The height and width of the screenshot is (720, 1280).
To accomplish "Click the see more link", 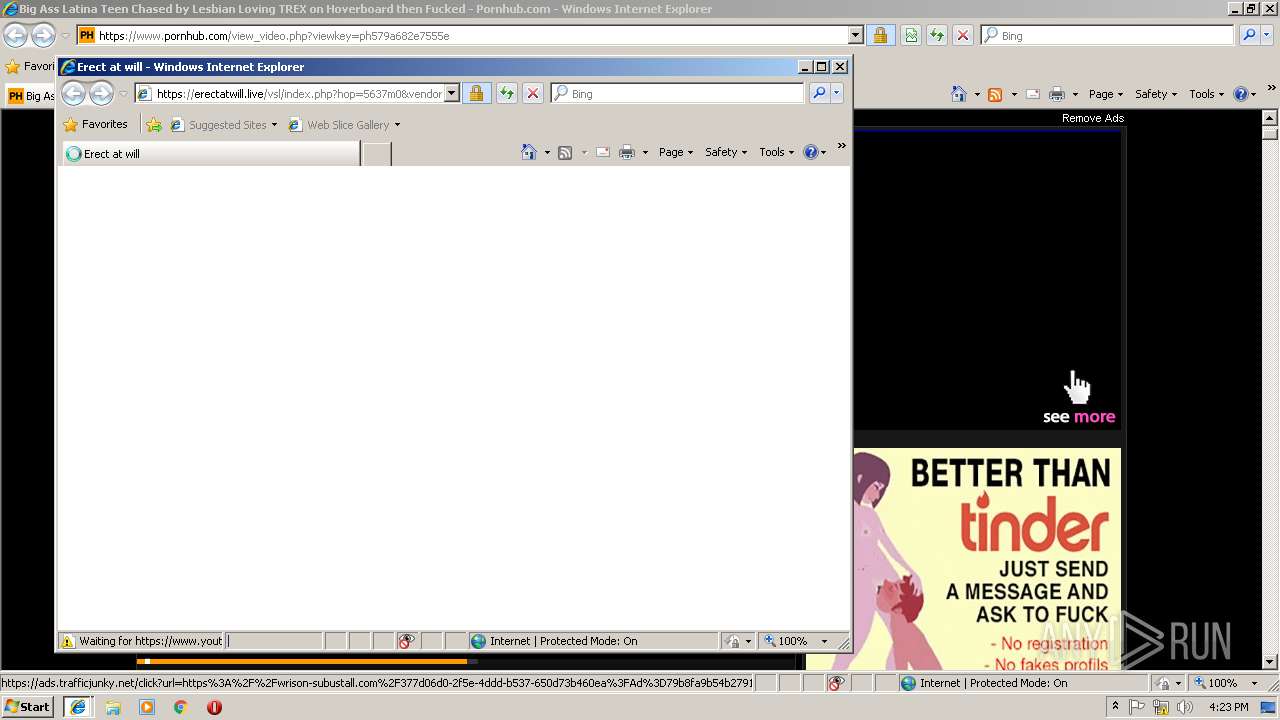I will pos(1078,417).
